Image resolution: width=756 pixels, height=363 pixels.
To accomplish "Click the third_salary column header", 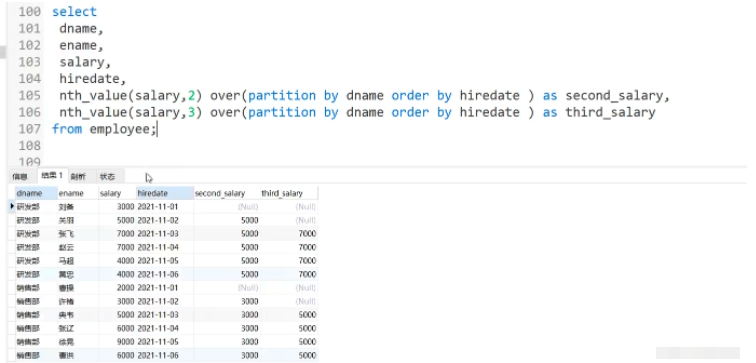I will click(x=289, y=193).
